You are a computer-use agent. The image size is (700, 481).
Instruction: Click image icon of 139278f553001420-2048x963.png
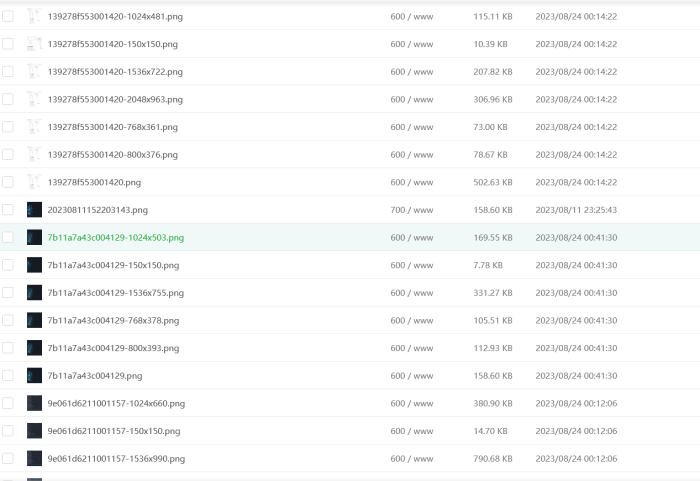[x=34, y=100]
